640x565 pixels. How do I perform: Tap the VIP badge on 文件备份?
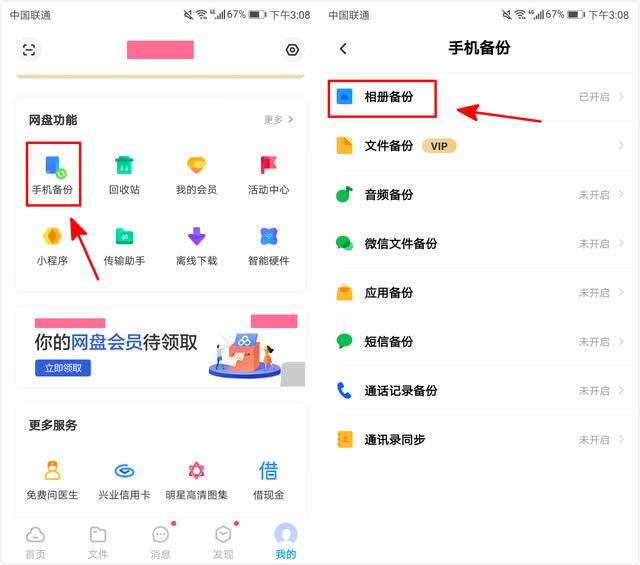click(x=439, y=146)
